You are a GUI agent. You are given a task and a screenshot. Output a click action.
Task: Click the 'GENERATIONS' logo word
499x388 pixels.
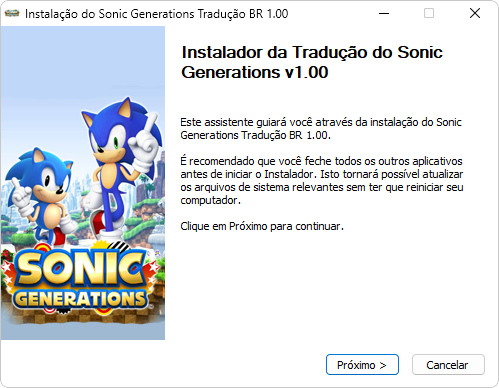pos(80,298)
